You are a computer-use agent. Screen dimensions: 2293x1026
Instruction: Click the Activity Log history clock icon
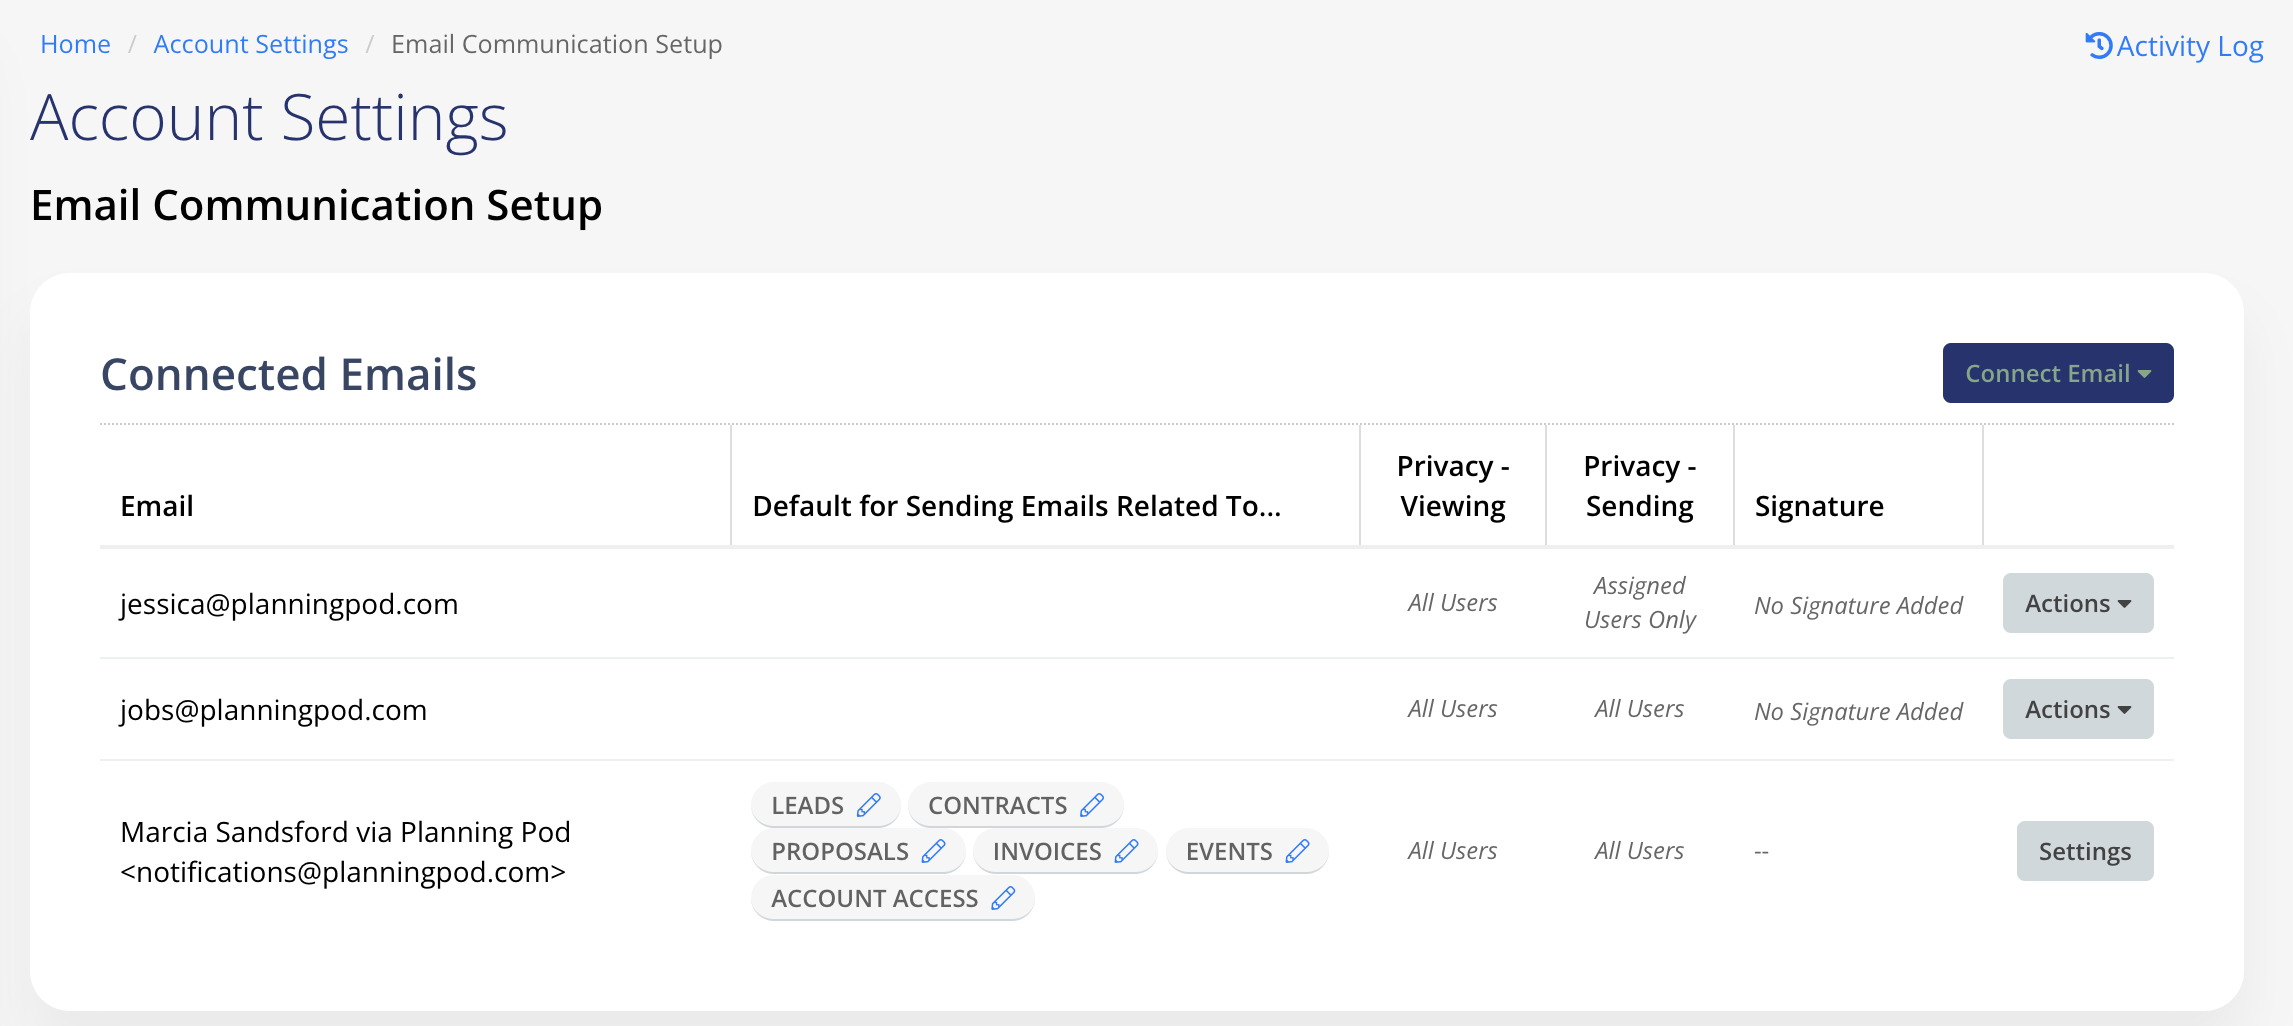(x=2098, y=45)
